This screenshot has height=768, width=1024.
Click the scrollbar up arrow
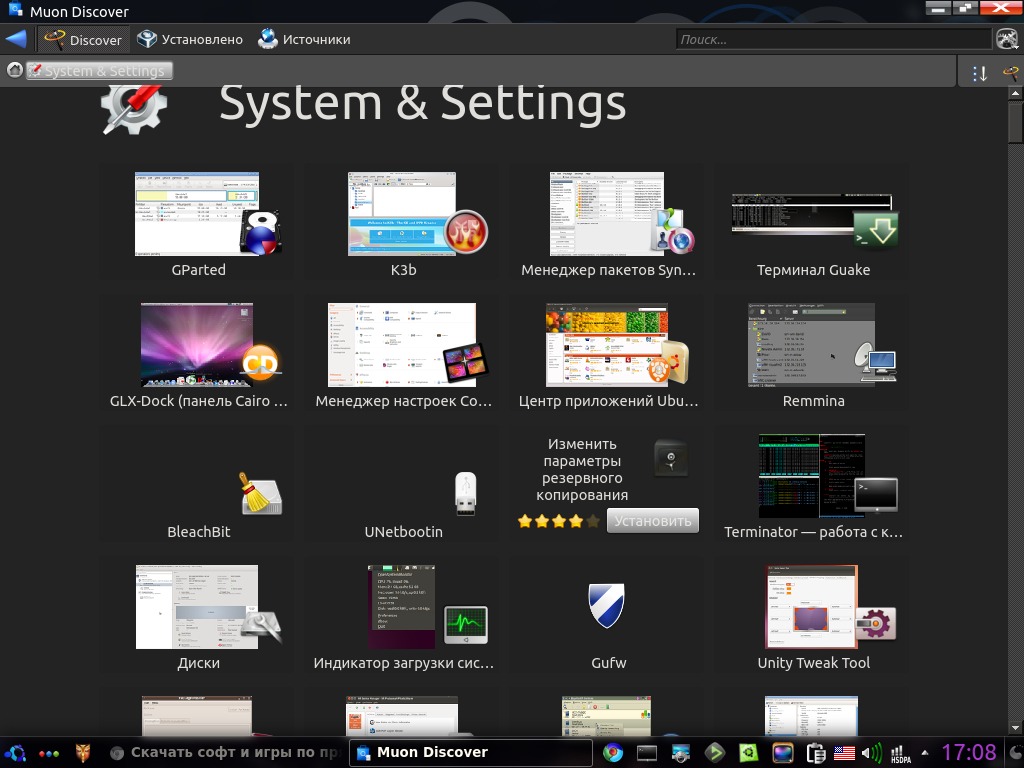click(x=1015, y=93)
